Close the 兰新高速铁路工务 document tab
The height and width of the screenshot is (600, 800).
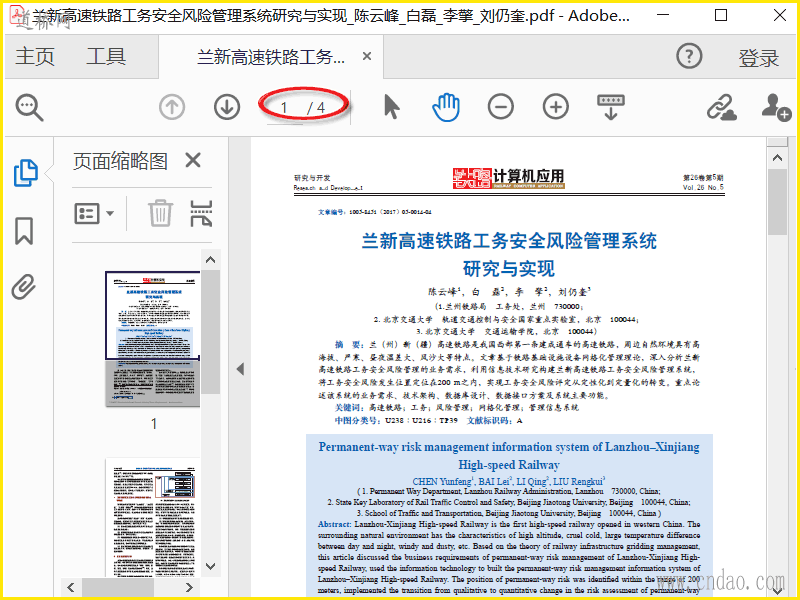click(367, 56)
